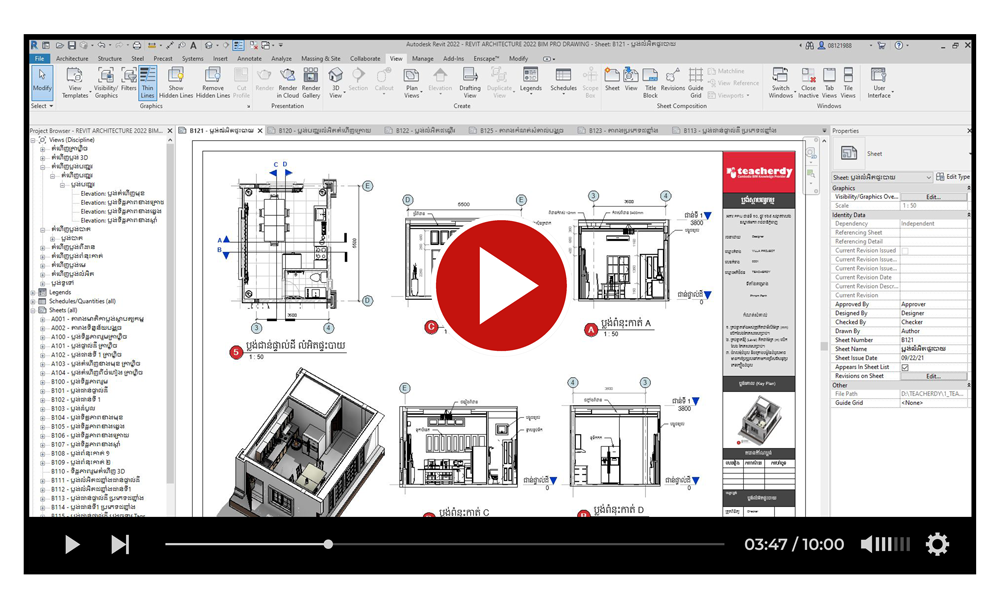Image resolution: width=1000 pixels, height=610 pixels.
Task: Print from the quick access toolbar
Action: coord(136,45)
